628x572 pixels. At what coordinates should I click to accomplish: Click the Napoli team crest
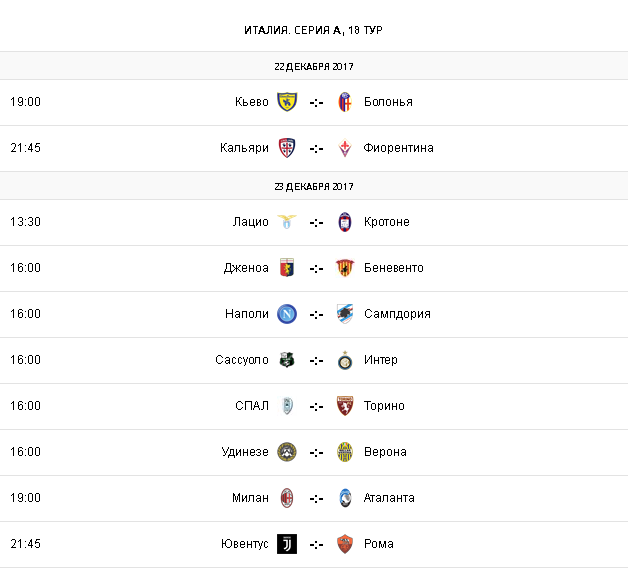pos(287,313)
